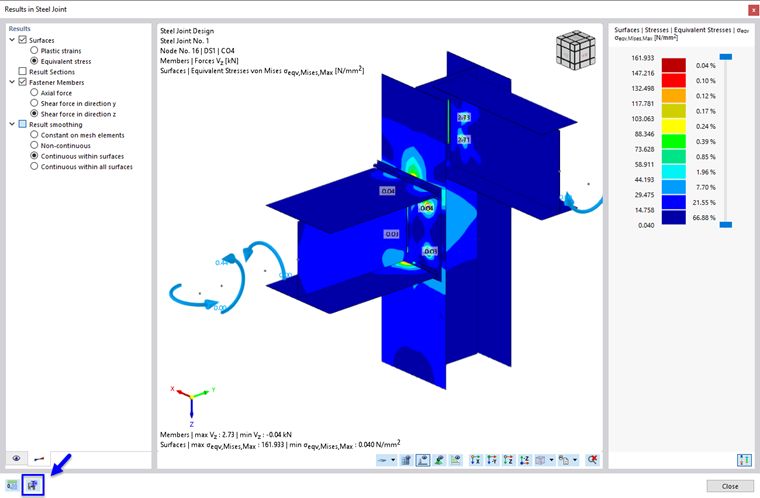Click the cyan legend color swatch

(674, 172)
